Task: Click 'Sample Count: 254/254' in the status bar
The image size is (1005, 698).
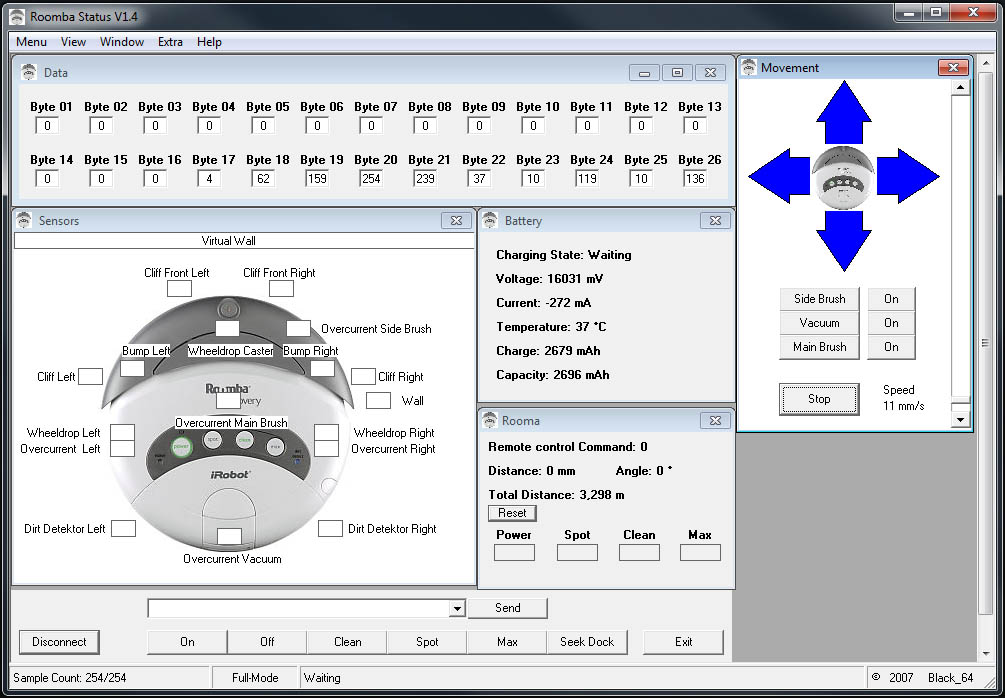Action: pos(70,677)
